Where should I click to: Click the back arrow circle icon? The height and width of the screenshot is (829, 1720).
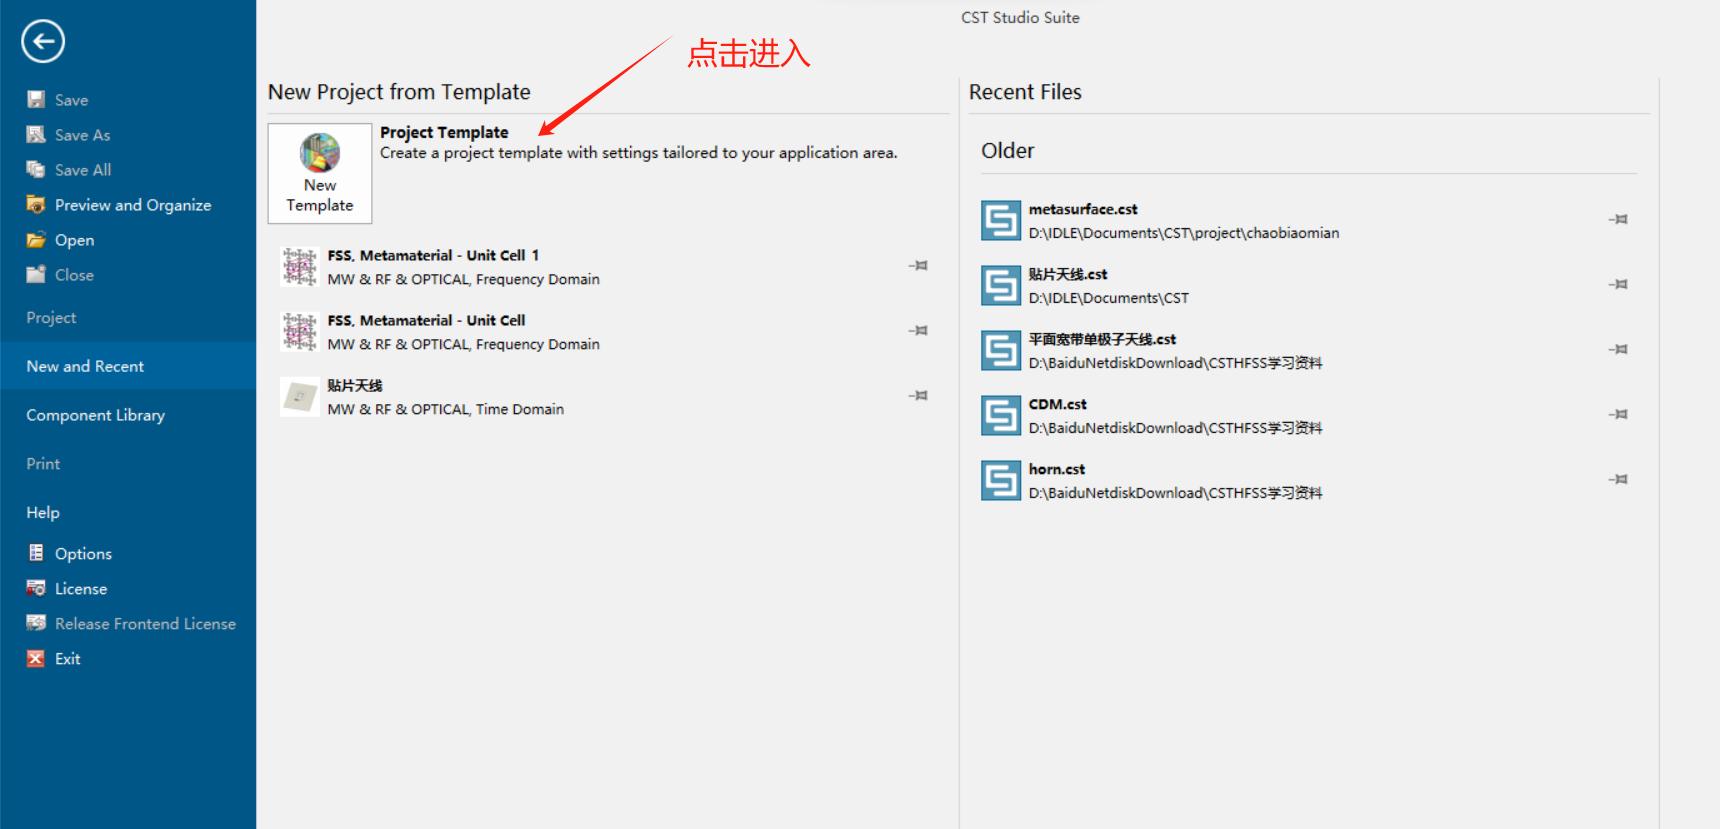pos(43,41)
